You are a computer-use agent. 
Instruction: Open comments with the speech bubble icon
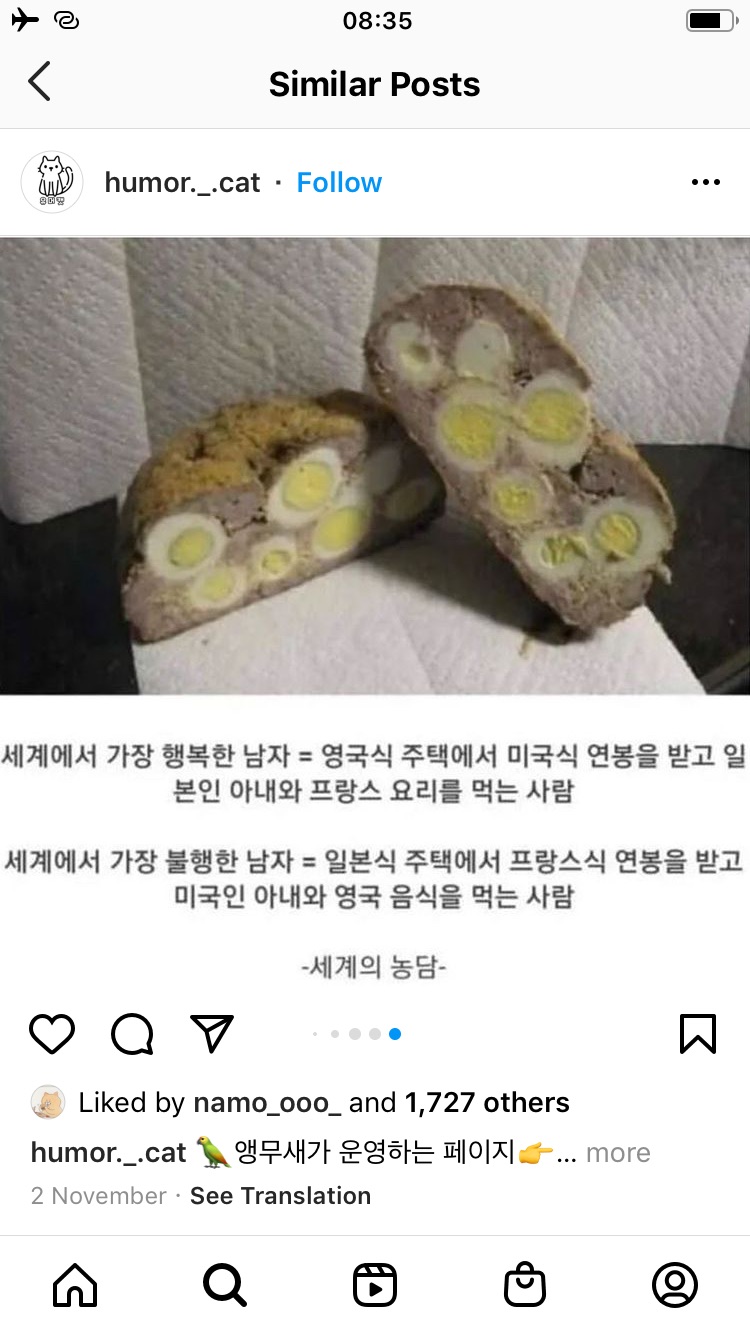point(132,1034)
